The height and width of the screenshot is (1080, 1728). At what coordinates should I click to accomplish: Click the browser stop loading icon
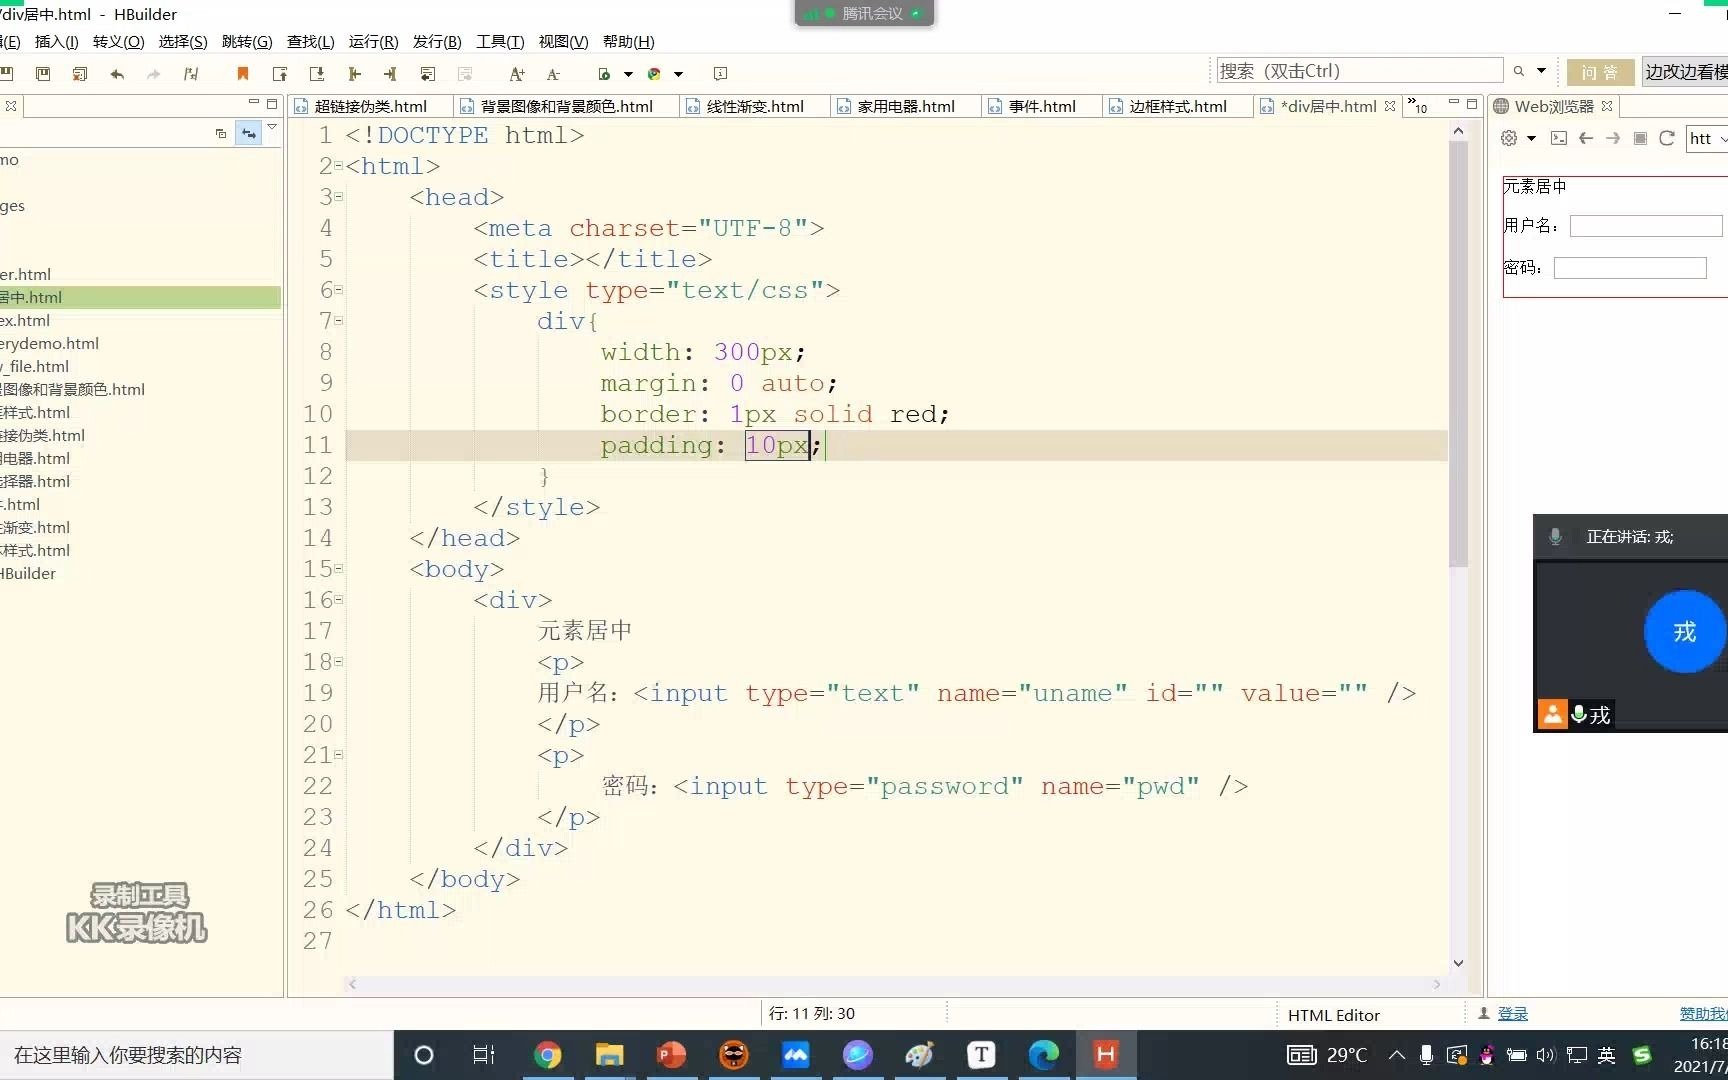coord(1640,138)
